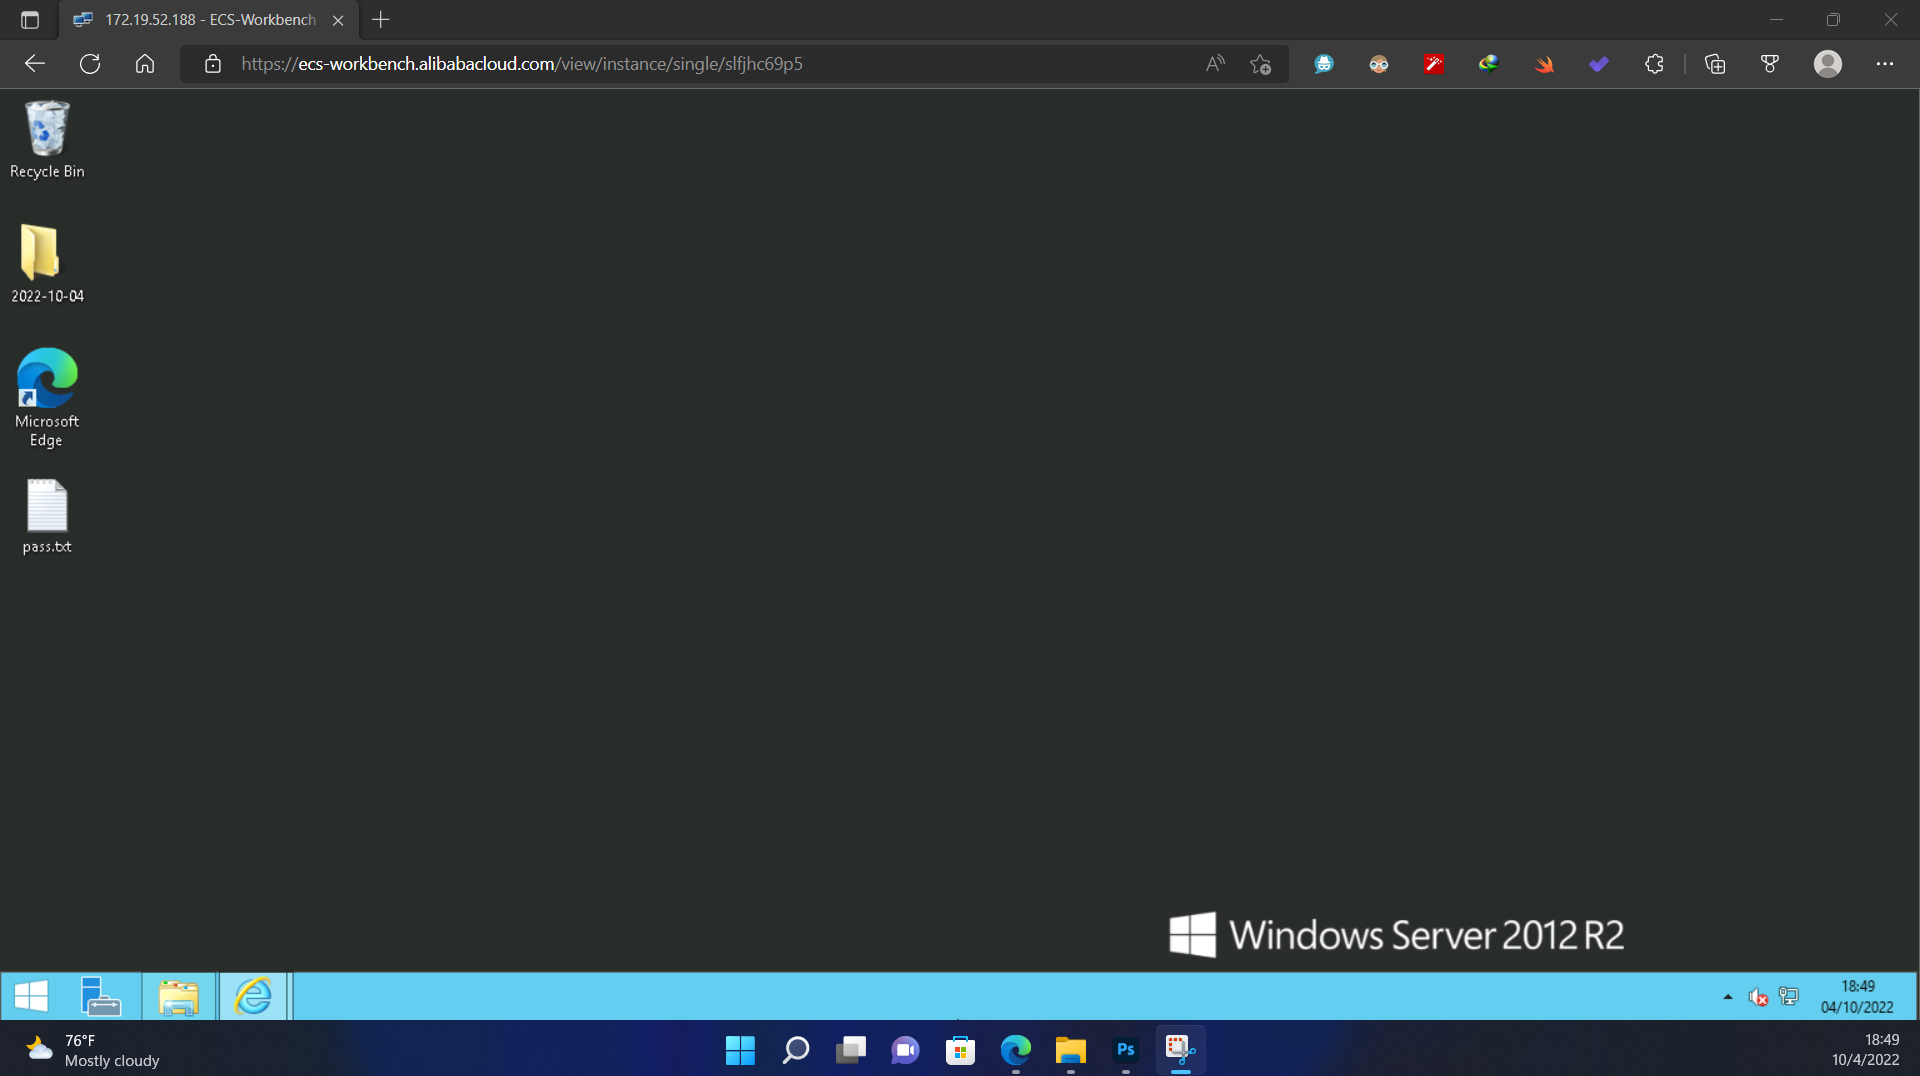Image resolution: width=1920 pixels, height=1076 pixels.
Task: Open the Chat app on the taskbar
Action: tap(905, 1050)
